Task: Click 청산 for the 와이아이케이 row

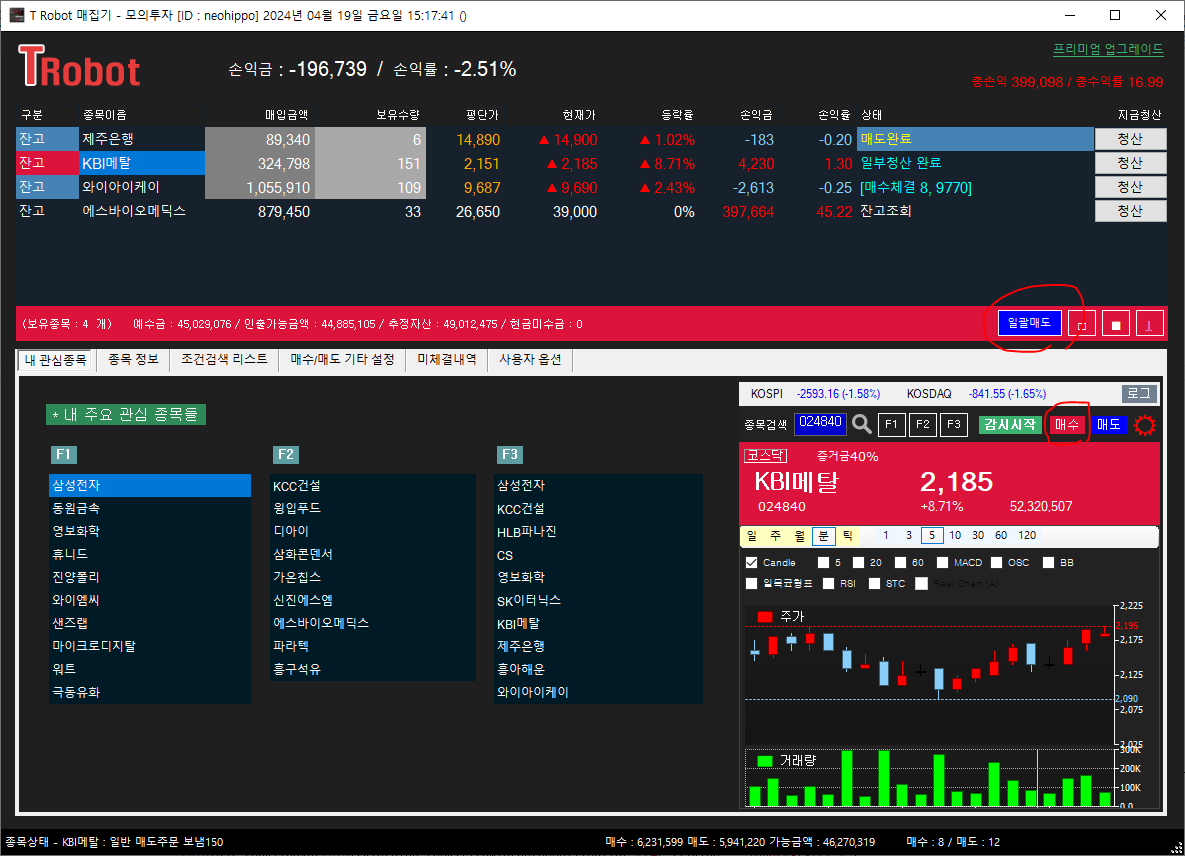Action: click(1130, 187)
